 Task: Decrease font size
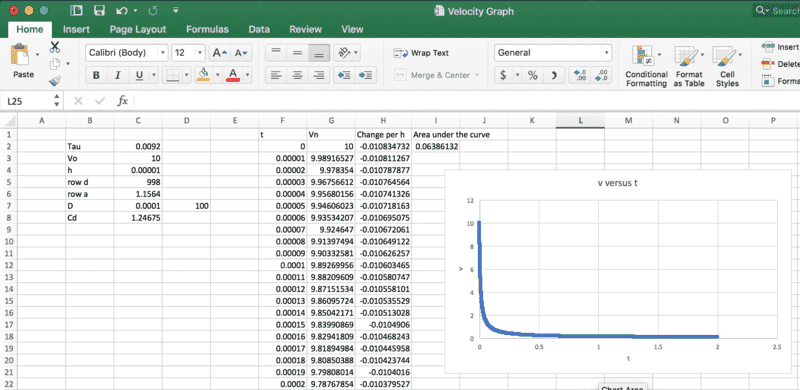[x=241, y=53]
